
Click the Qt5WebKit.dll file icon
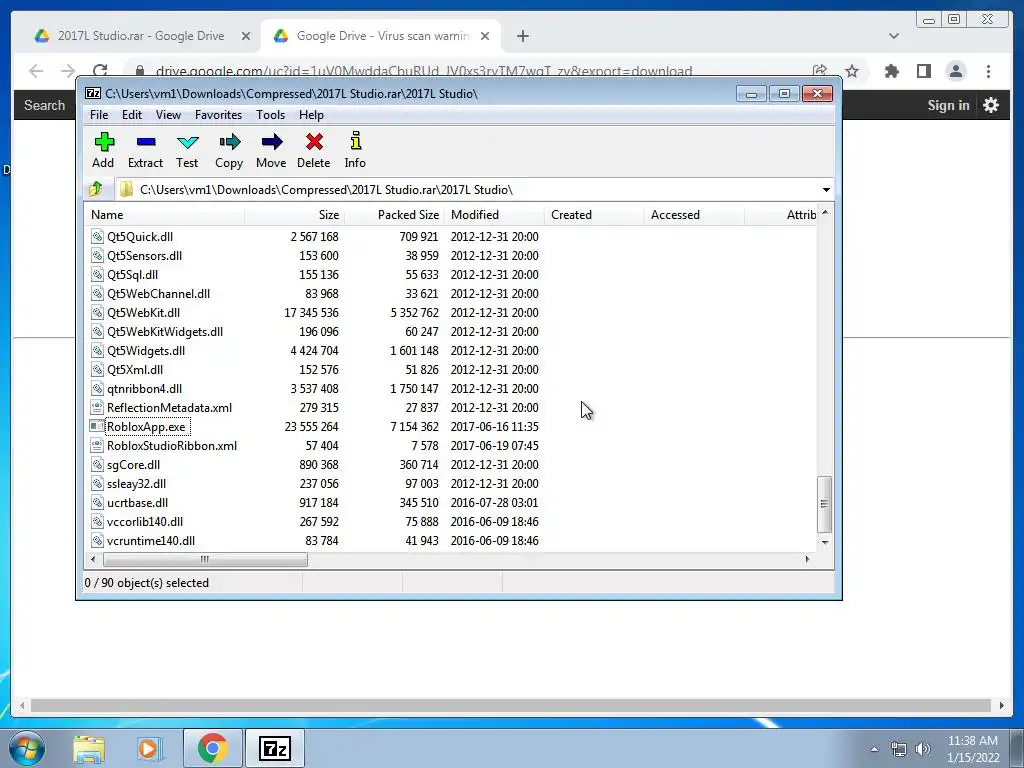97,313
